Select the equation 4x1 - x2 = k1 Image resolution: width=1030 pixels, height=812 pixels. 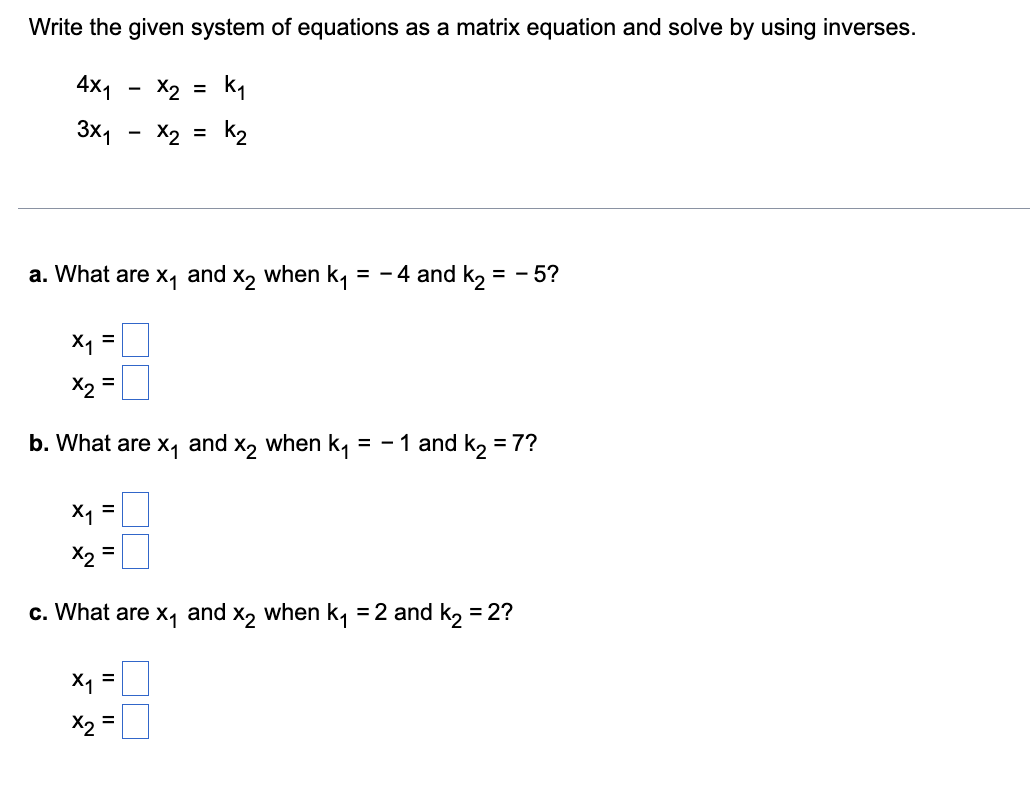coord(160,88)
